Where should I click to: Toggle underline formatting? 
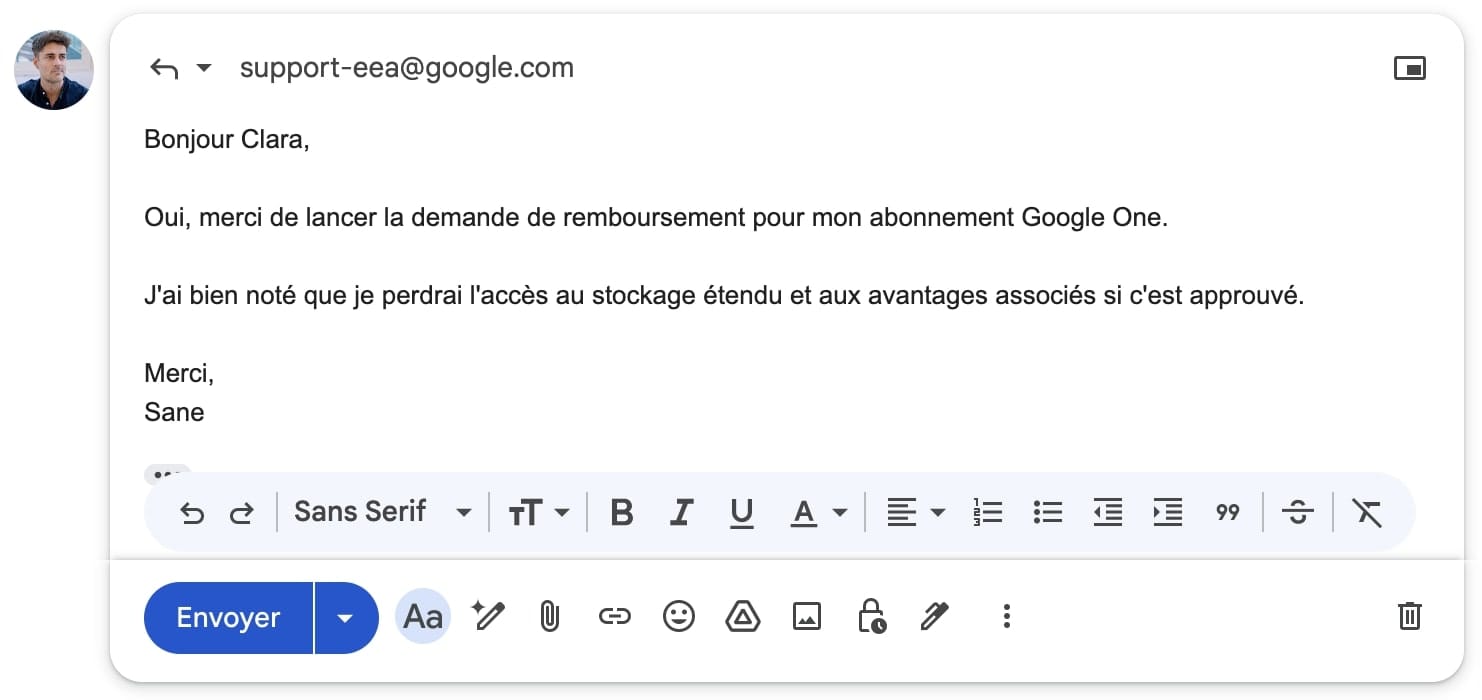[x=741, y=513]
